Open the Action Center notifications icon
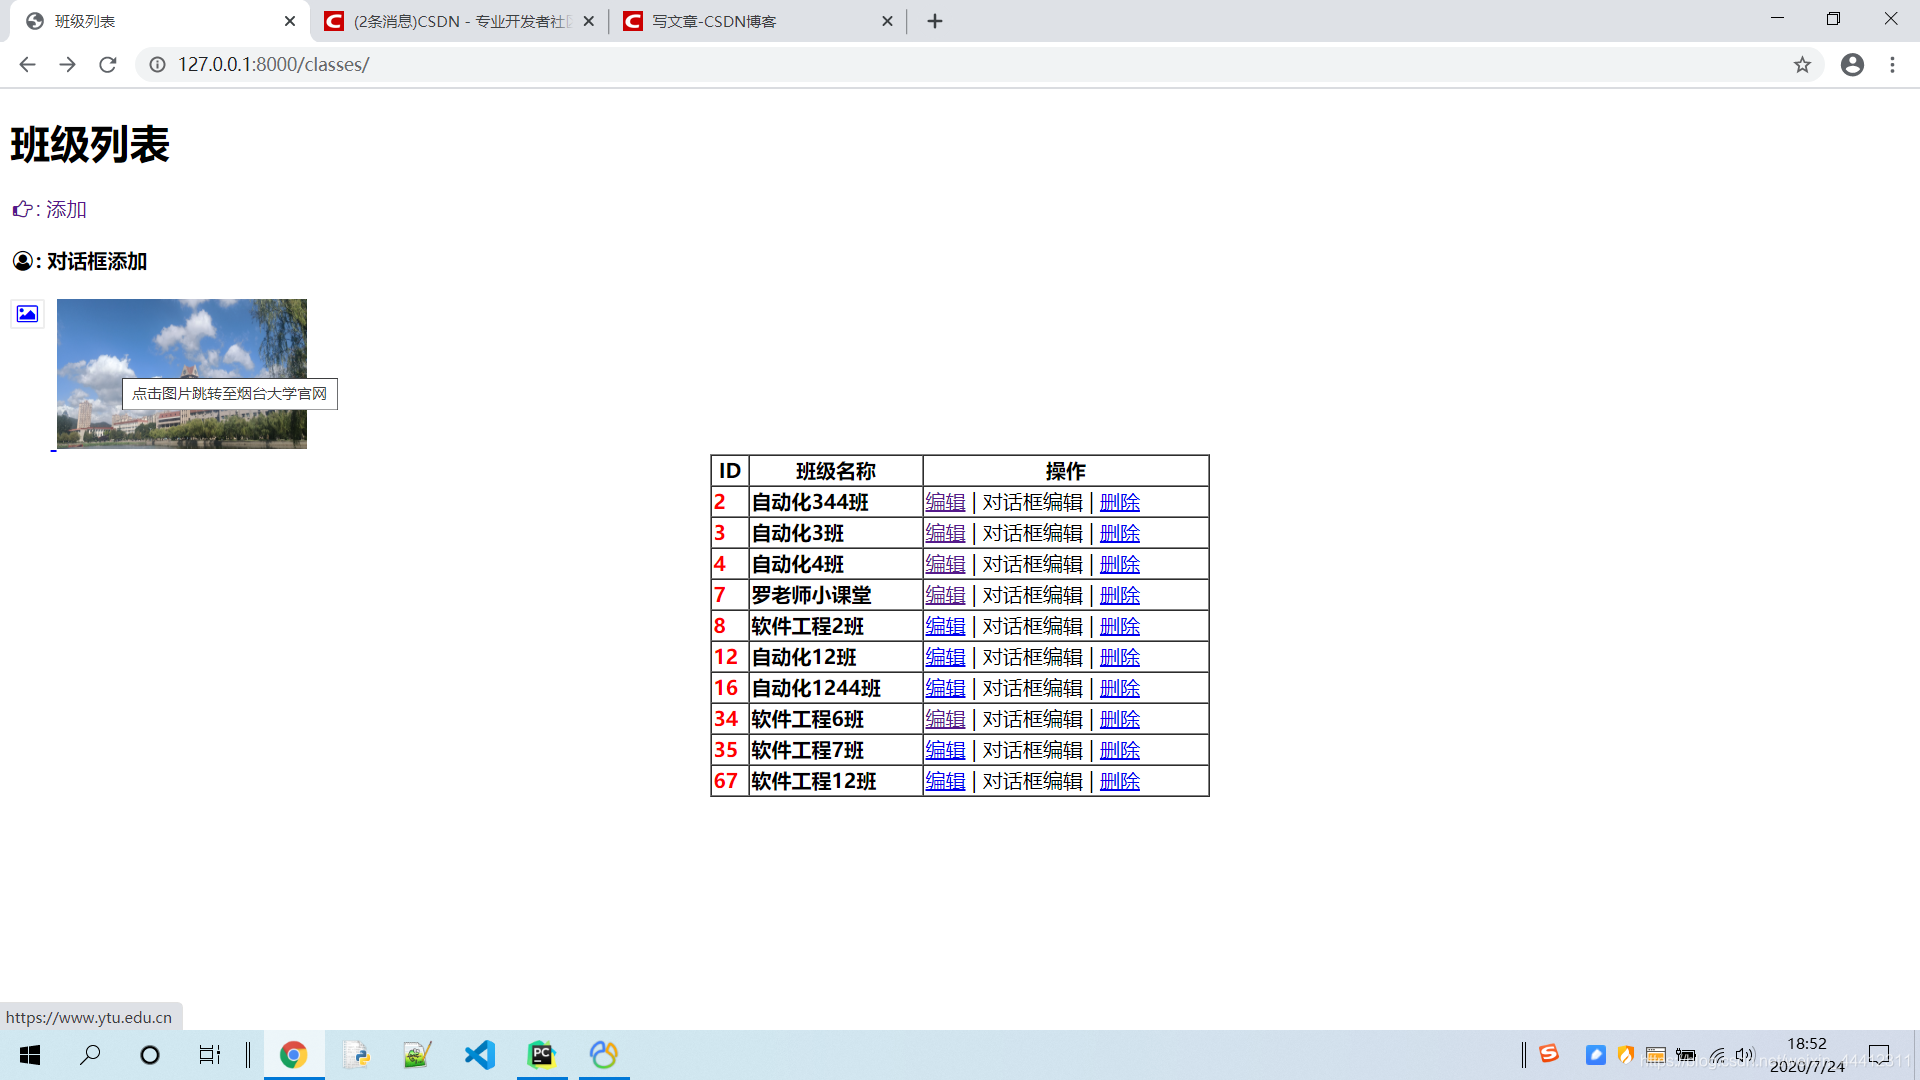This screenshot has width=1920, height=1080. point(1879,1055)
